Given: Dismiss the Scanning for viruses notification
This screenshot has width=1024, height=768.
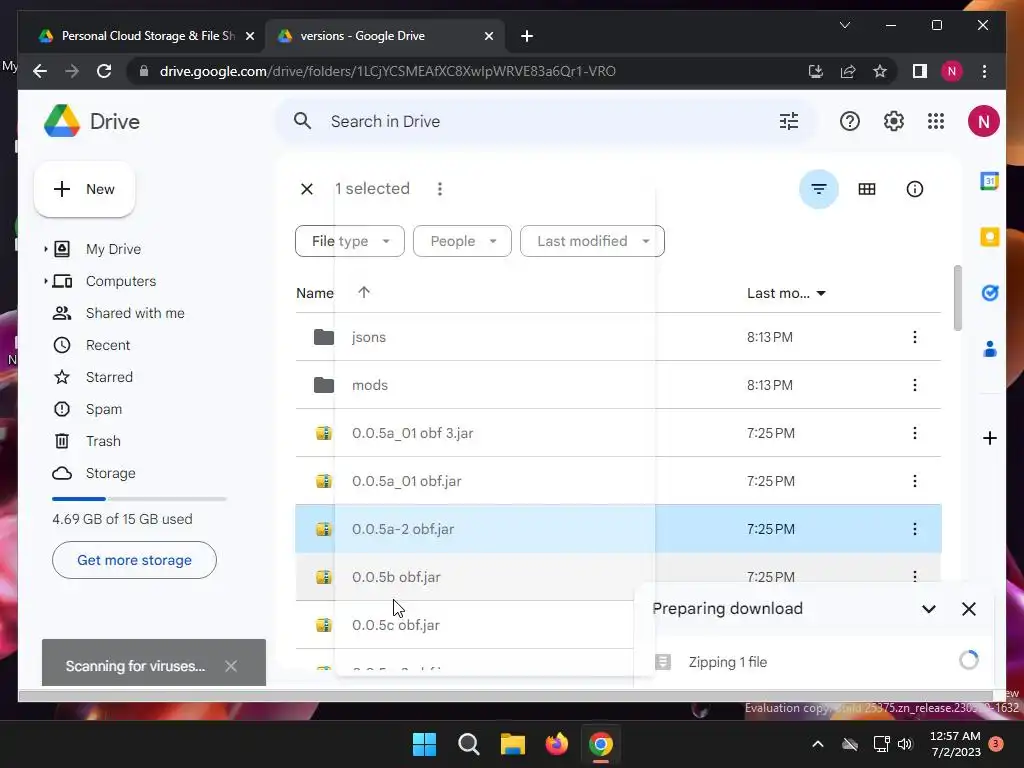Looking at the screenshot, I should coord(231,666).
